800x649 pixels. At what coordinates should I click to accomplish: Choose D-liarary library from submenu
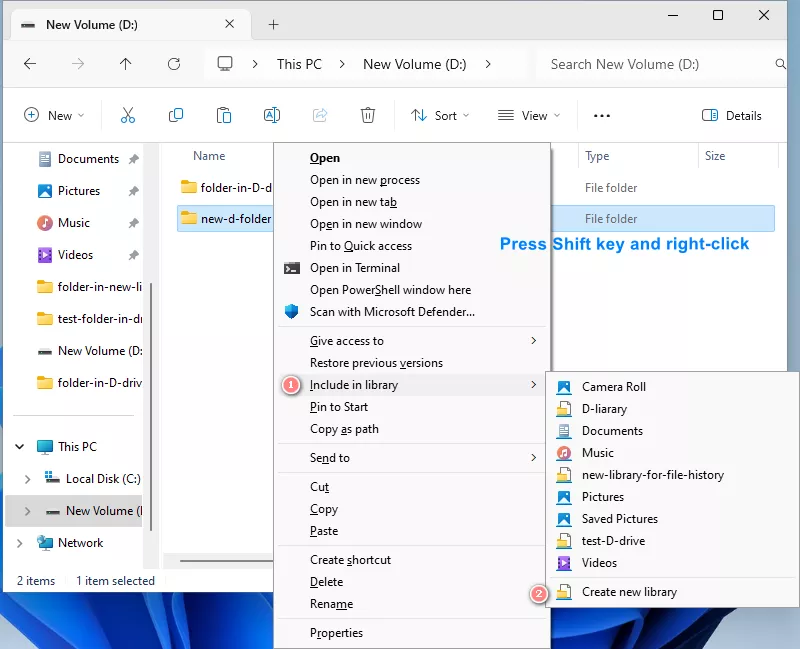[671, 409]
